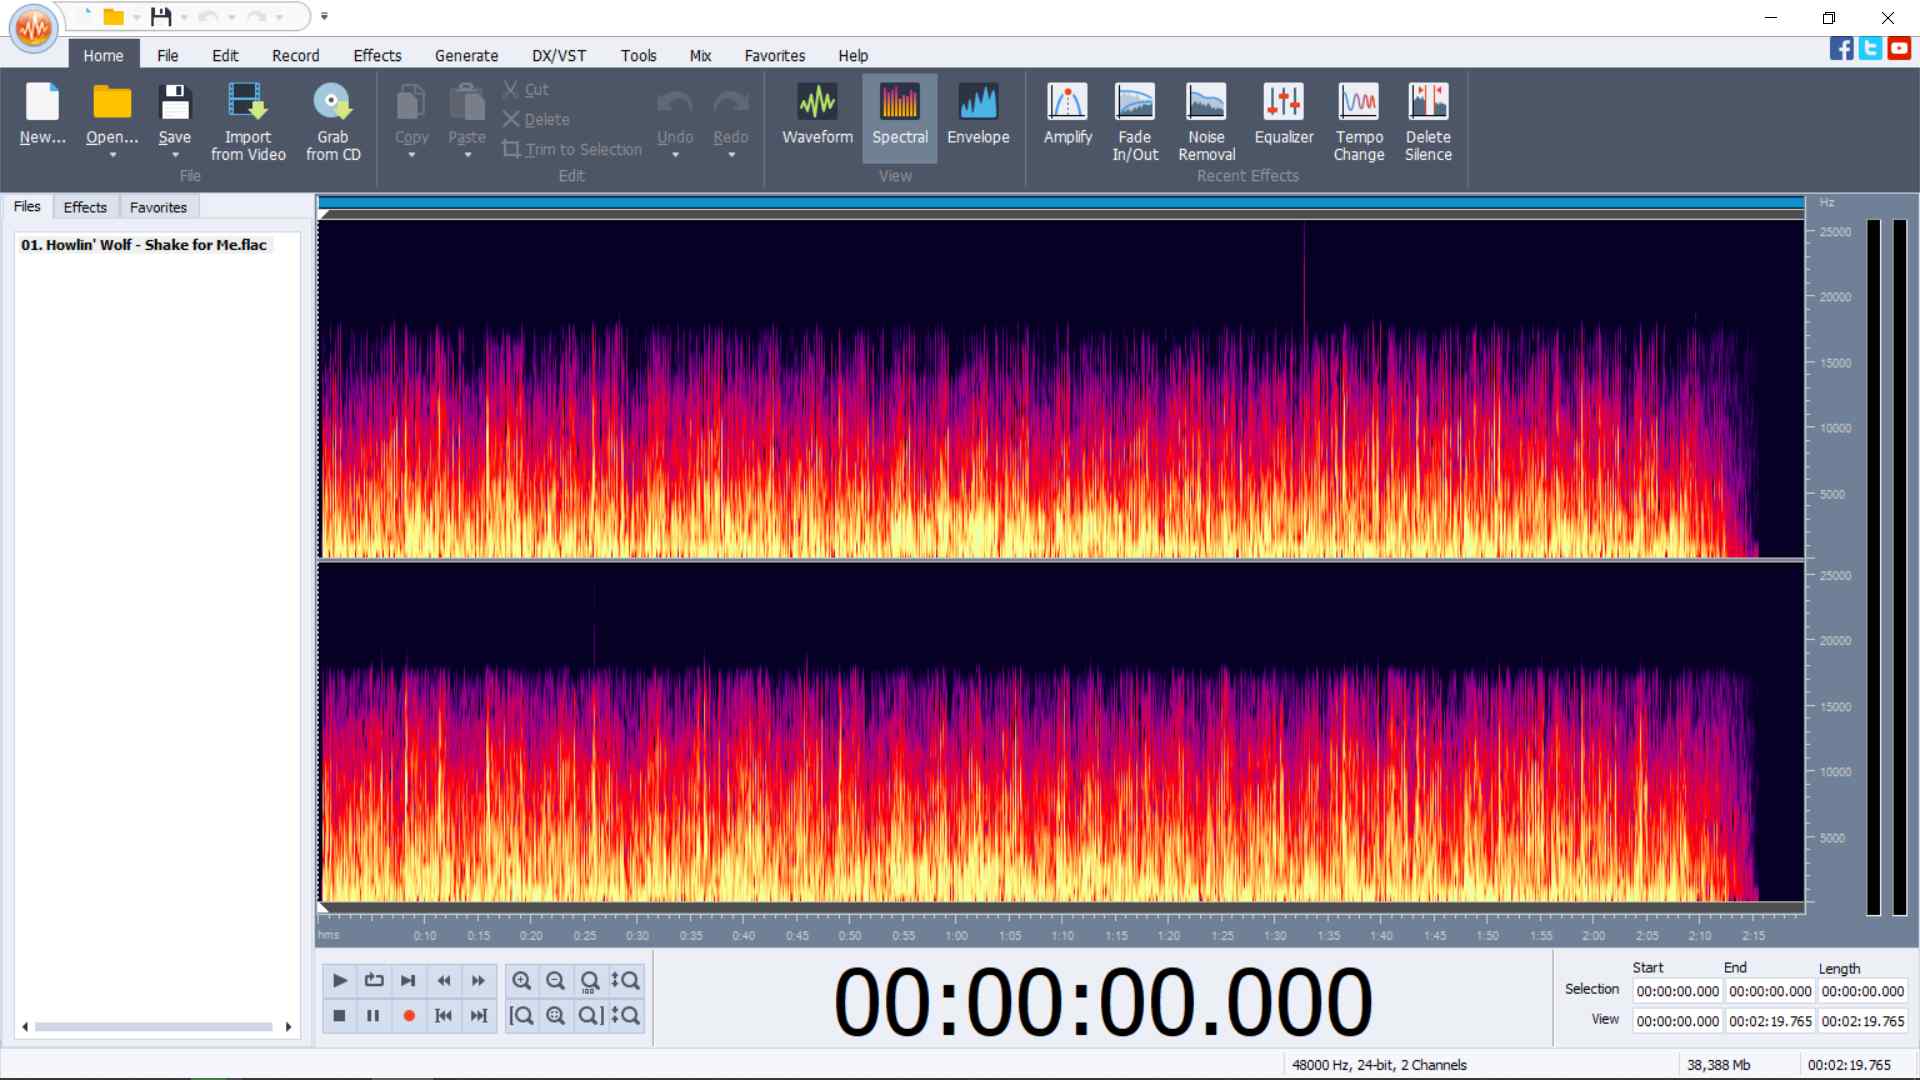Click the Stop playback button
The image size is (1920, 1080).
[339, 1016]
